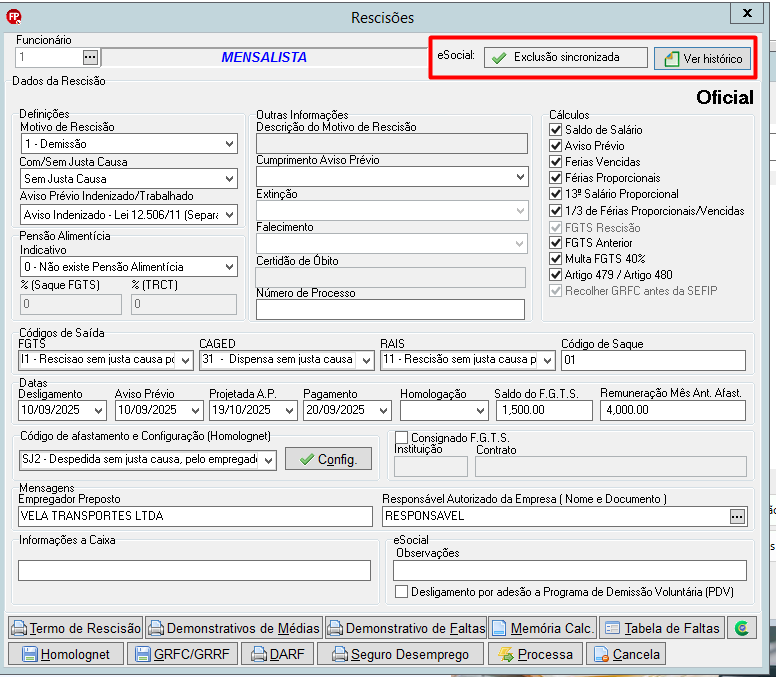Image resolution: width=776 pixels, height=677 pixels.
Task: Open Ver histórico eSocial button
Action: [702, 58]
